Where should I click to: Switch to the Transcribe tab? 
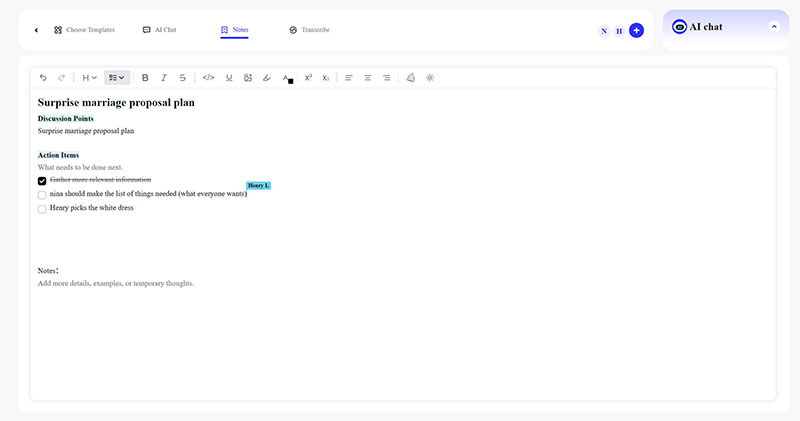(309, 30)
